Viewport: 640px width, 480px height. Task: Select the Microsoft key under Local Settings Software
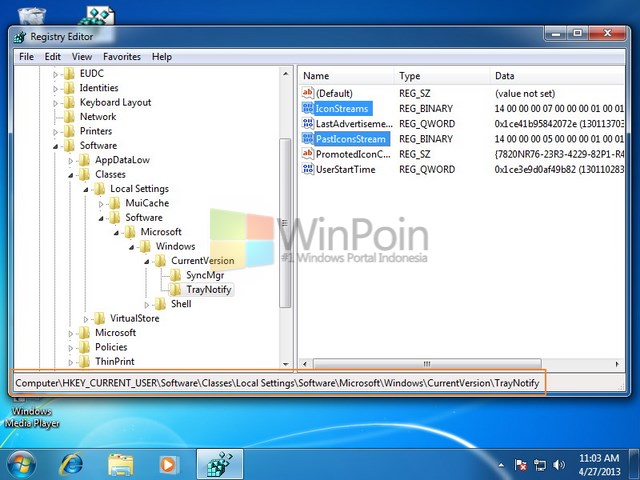point(161,232)
